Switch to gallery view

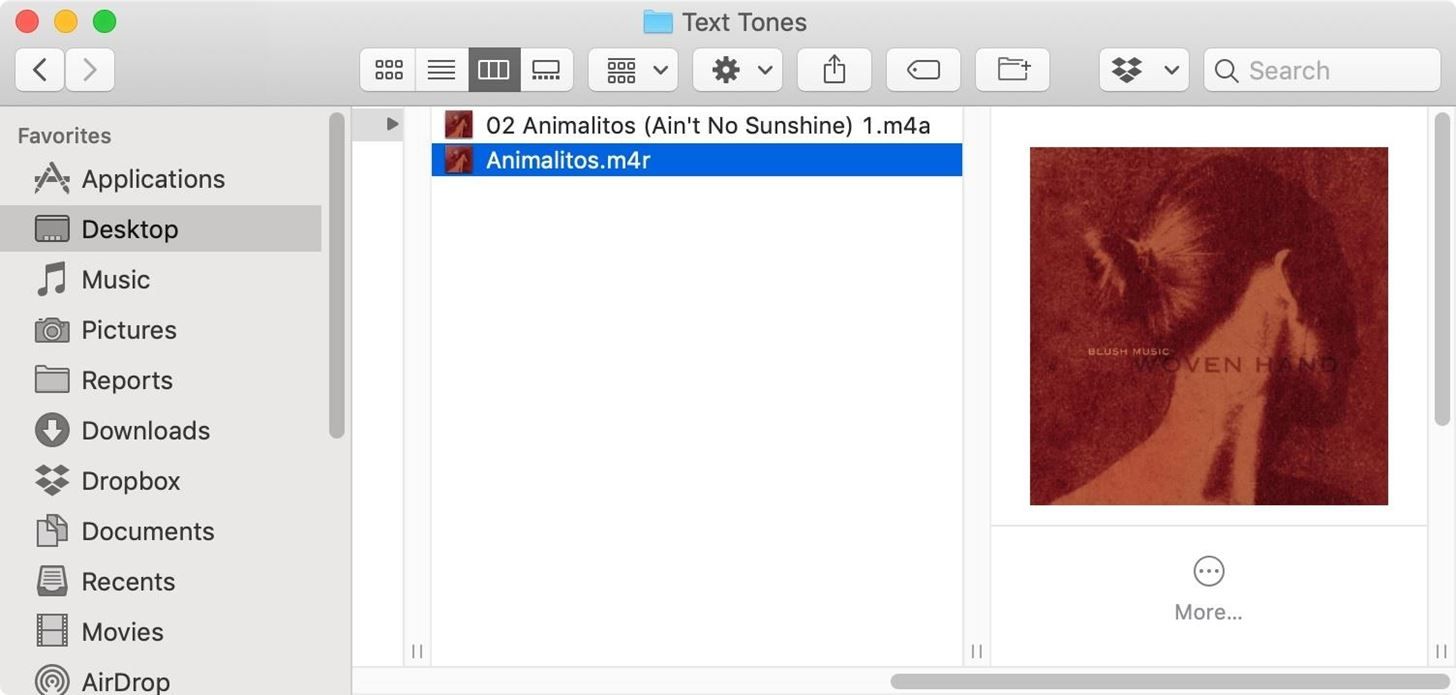click(x=546, y=69)
